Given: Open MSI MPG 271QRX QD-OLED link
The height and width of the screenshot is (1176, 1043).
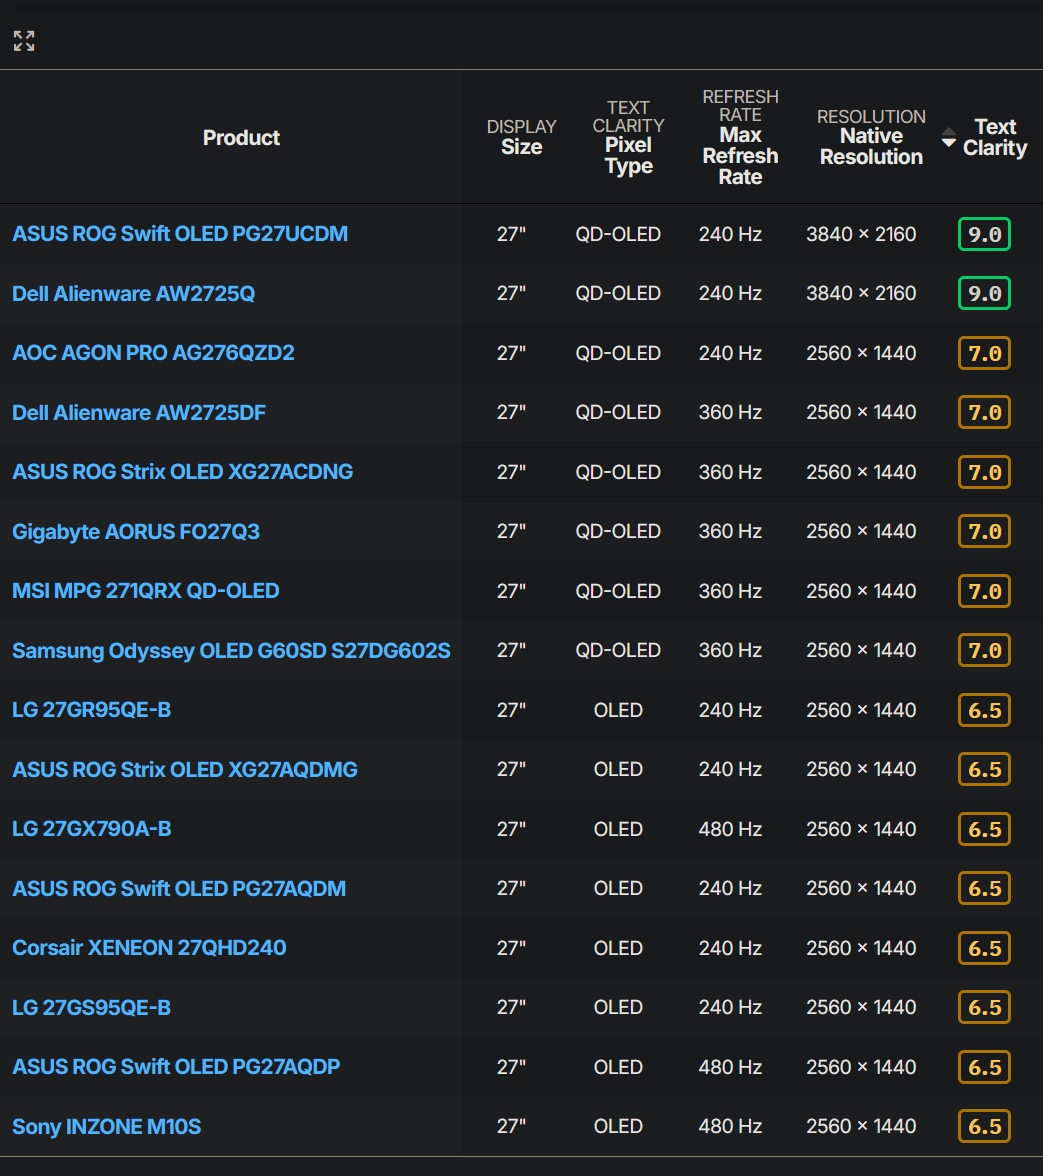Looking at the screenshot, I should 145,591.
